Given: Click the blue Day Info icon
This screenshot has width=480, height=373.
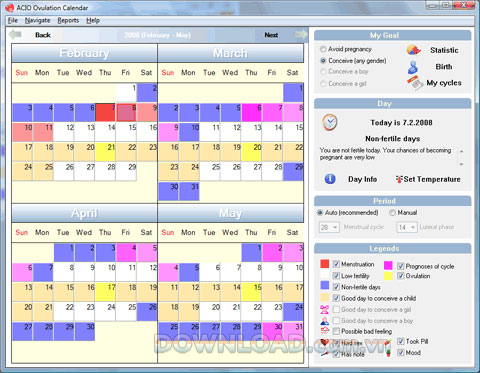Looking at the screenshot, I should (330, 179).
